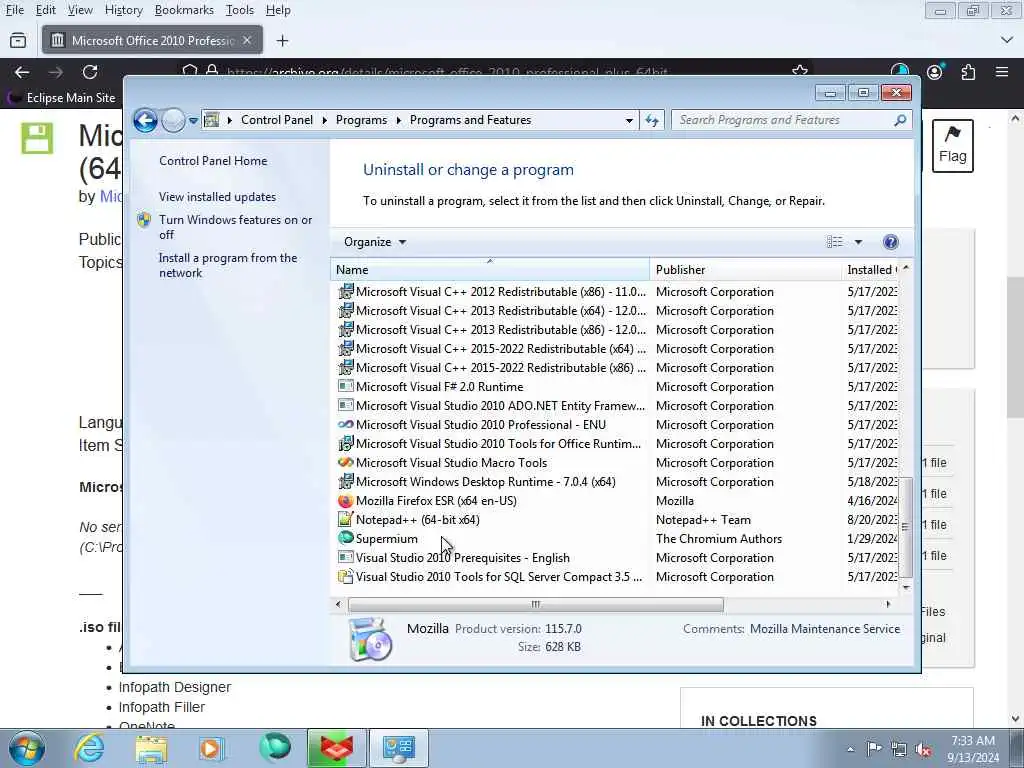
Task: Open address bar previous locations dropdown
Action: 629,121
